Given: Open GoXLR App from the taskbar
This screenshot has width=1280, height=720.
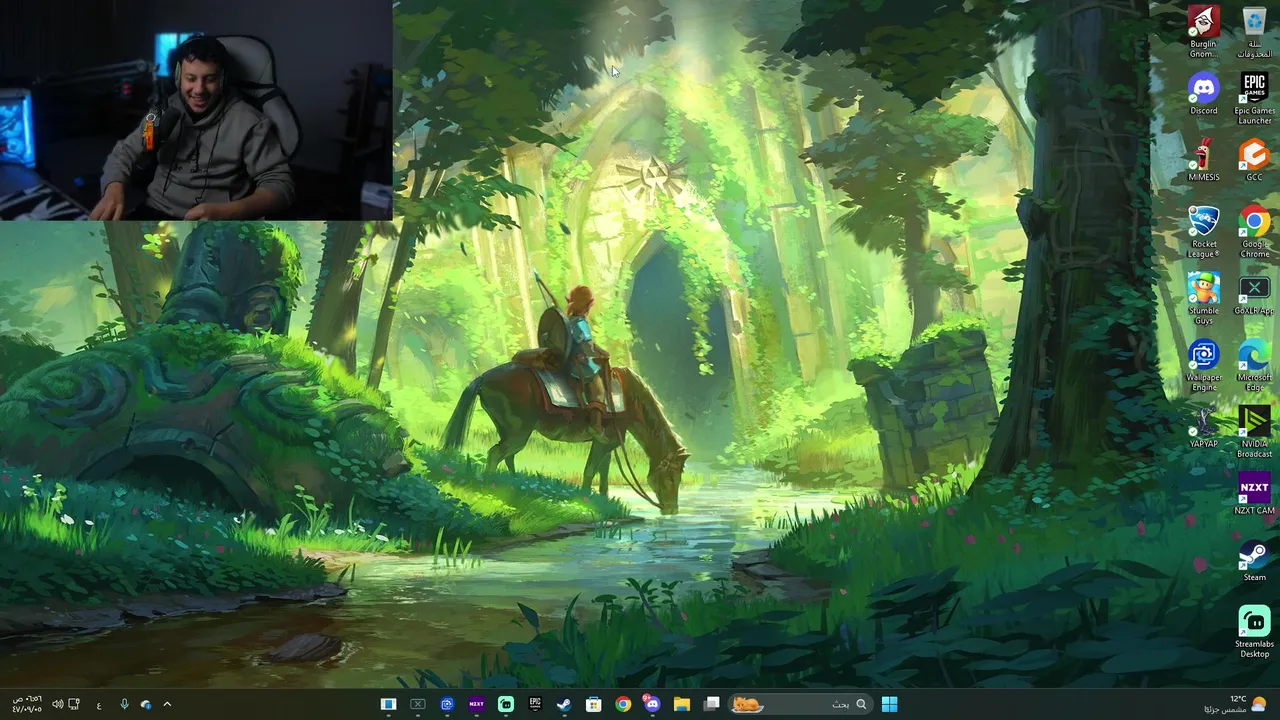Looking at the screenshot, I should click(418, 704).
